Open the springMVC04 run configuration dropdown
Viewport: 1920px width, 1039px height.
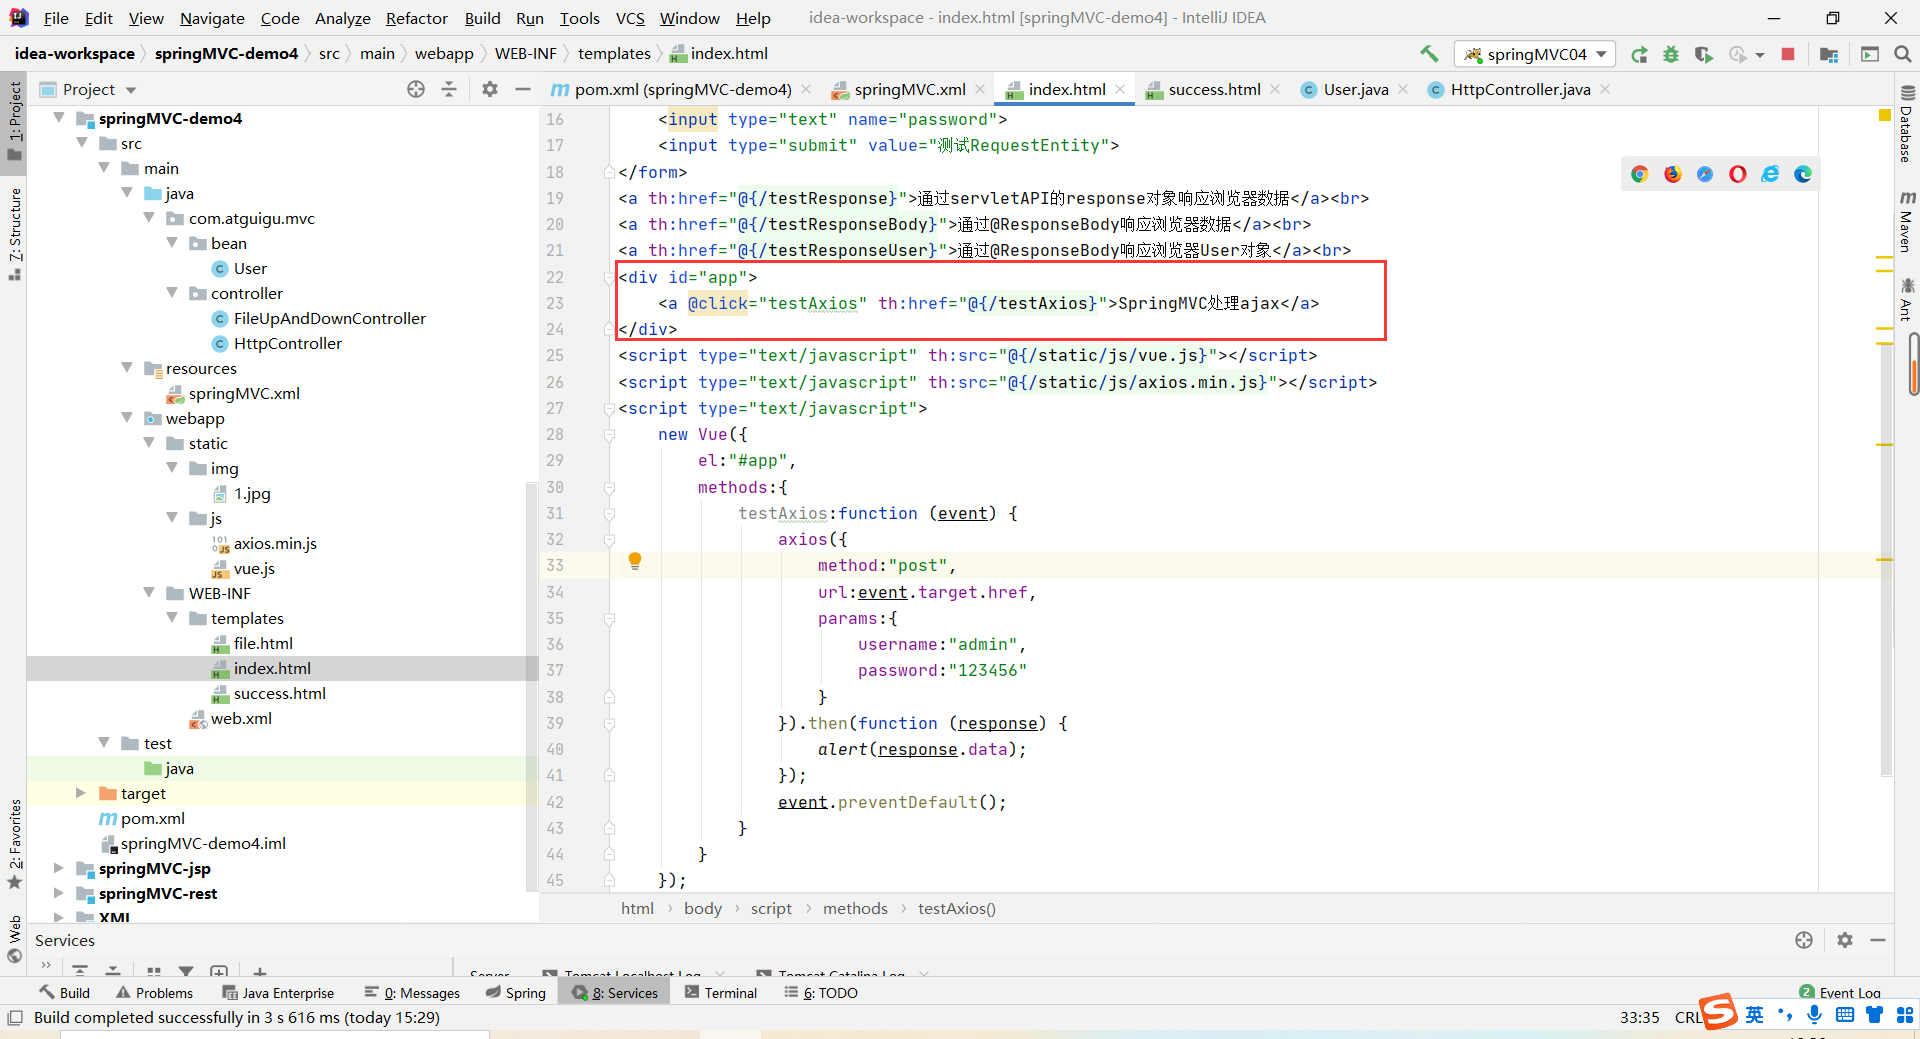[x=1535, y=54]
